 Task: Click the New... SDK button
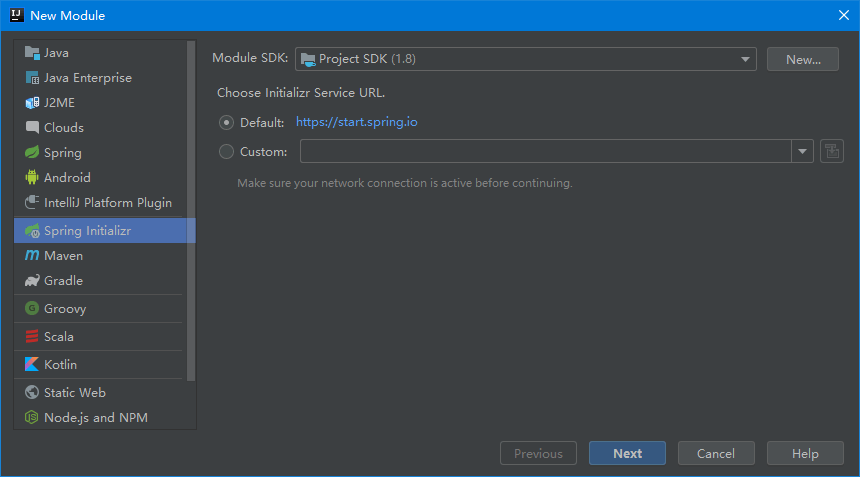click(x=802, y=59)
